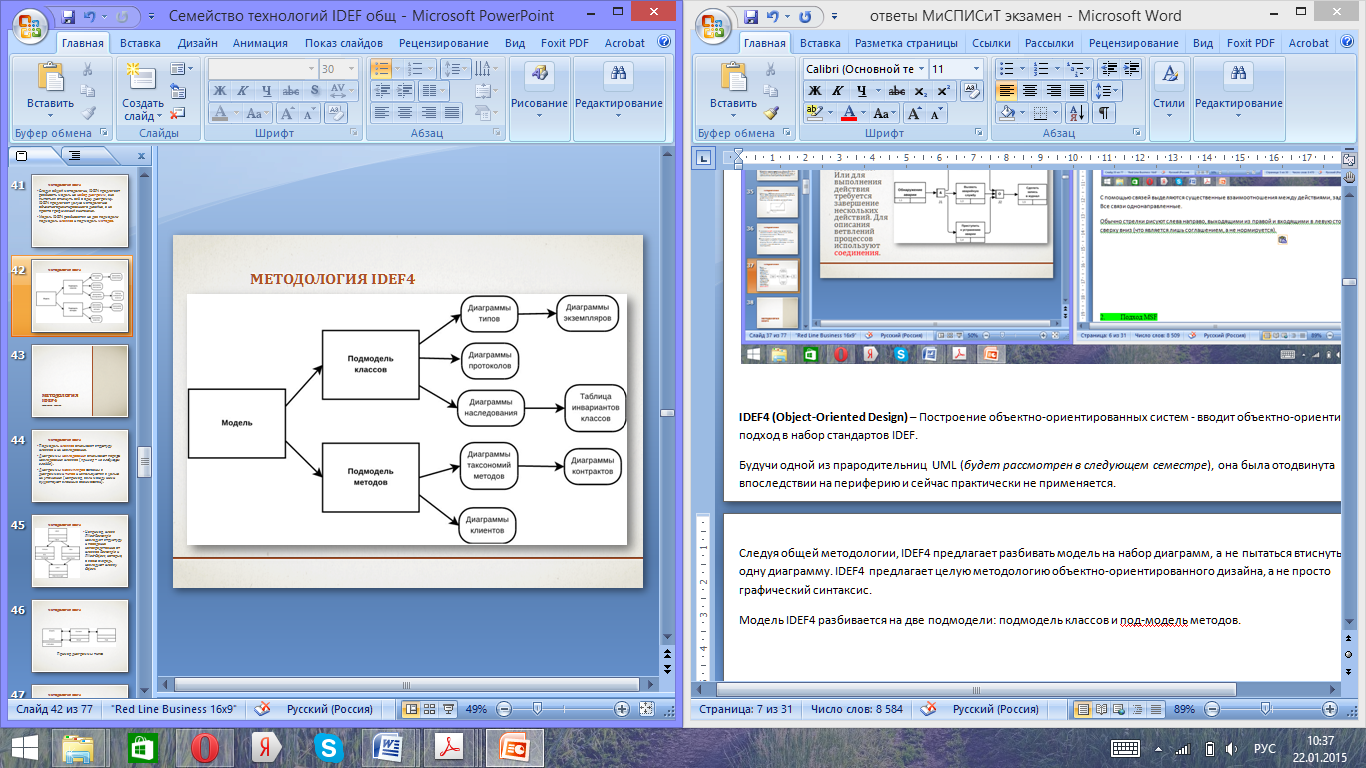Toggle bold (Ж) in the Word ribbon

click(815, 91)
